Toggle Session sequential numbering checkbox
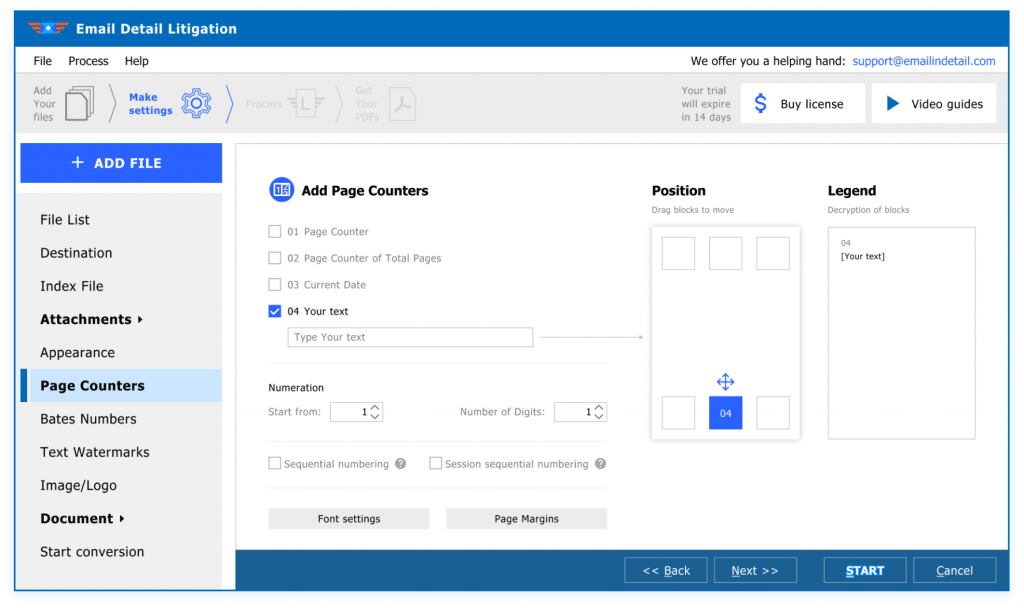1024x609 pixels. (x=435, y=463)
